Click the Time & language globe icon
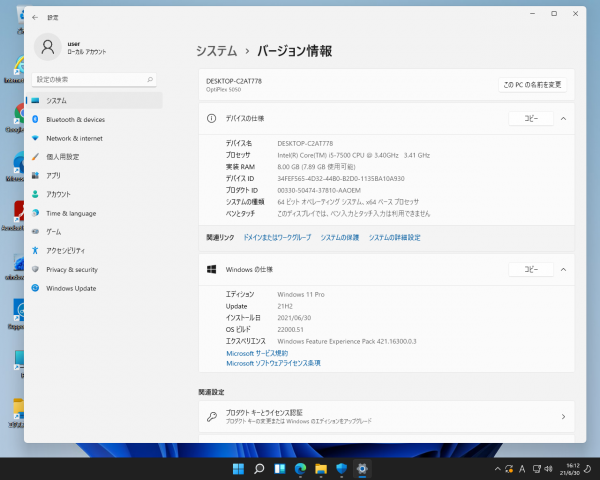 pos(35,213)
